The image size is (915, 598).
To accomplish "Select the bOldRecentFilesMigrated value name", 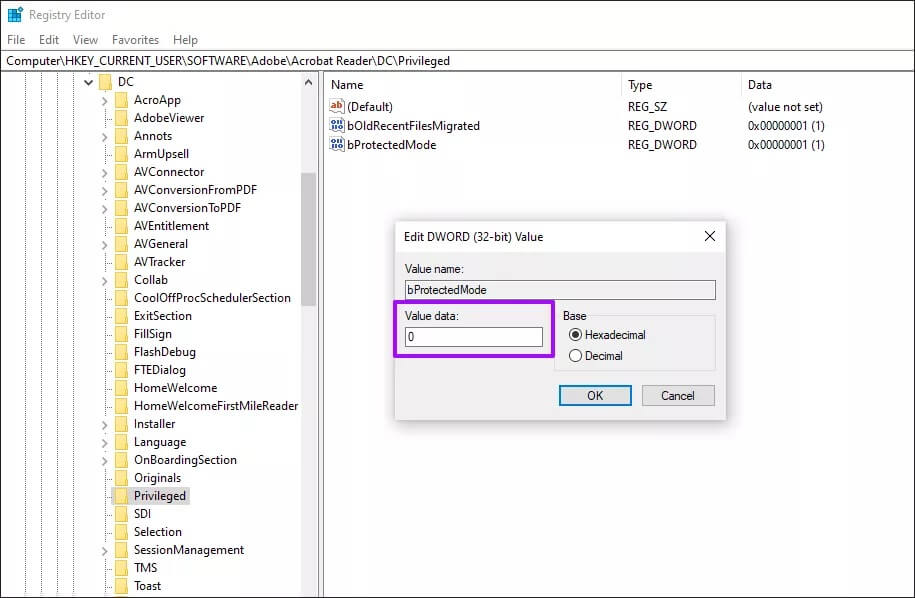I will (x=413, y=125).
